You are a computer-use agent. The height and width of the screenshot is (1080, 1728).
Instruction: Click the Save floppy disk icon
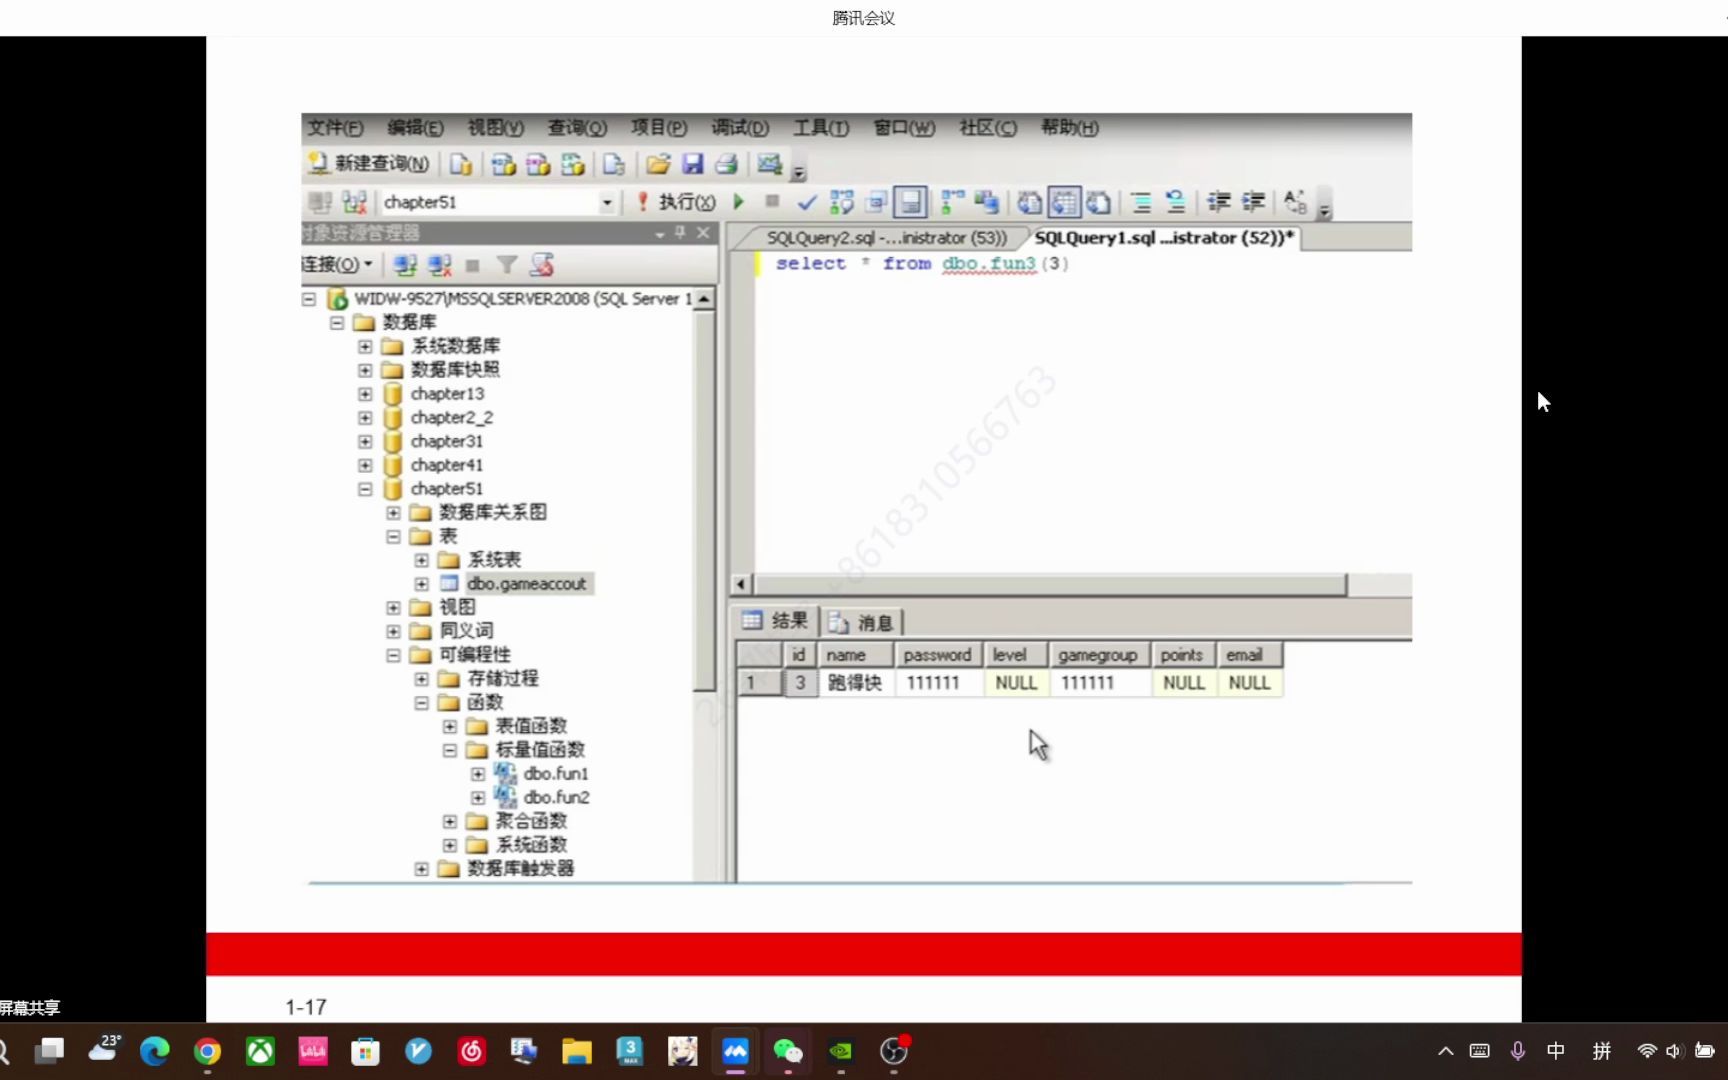(692, 164)
